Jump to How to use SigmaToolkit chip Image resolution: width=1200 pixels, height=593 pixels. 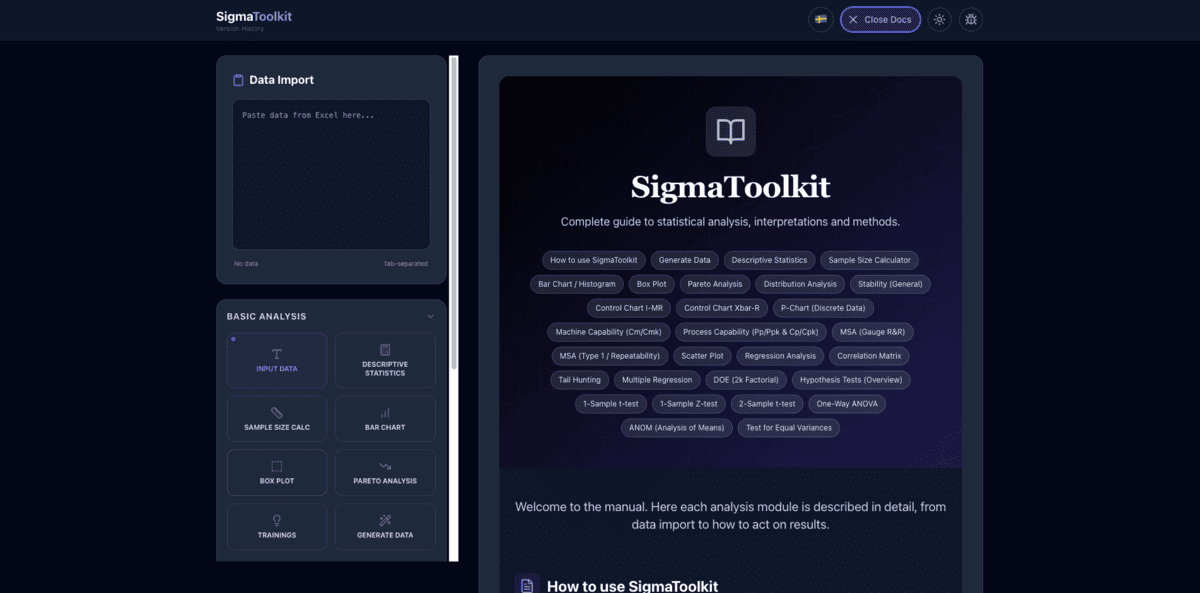point(594,260)
